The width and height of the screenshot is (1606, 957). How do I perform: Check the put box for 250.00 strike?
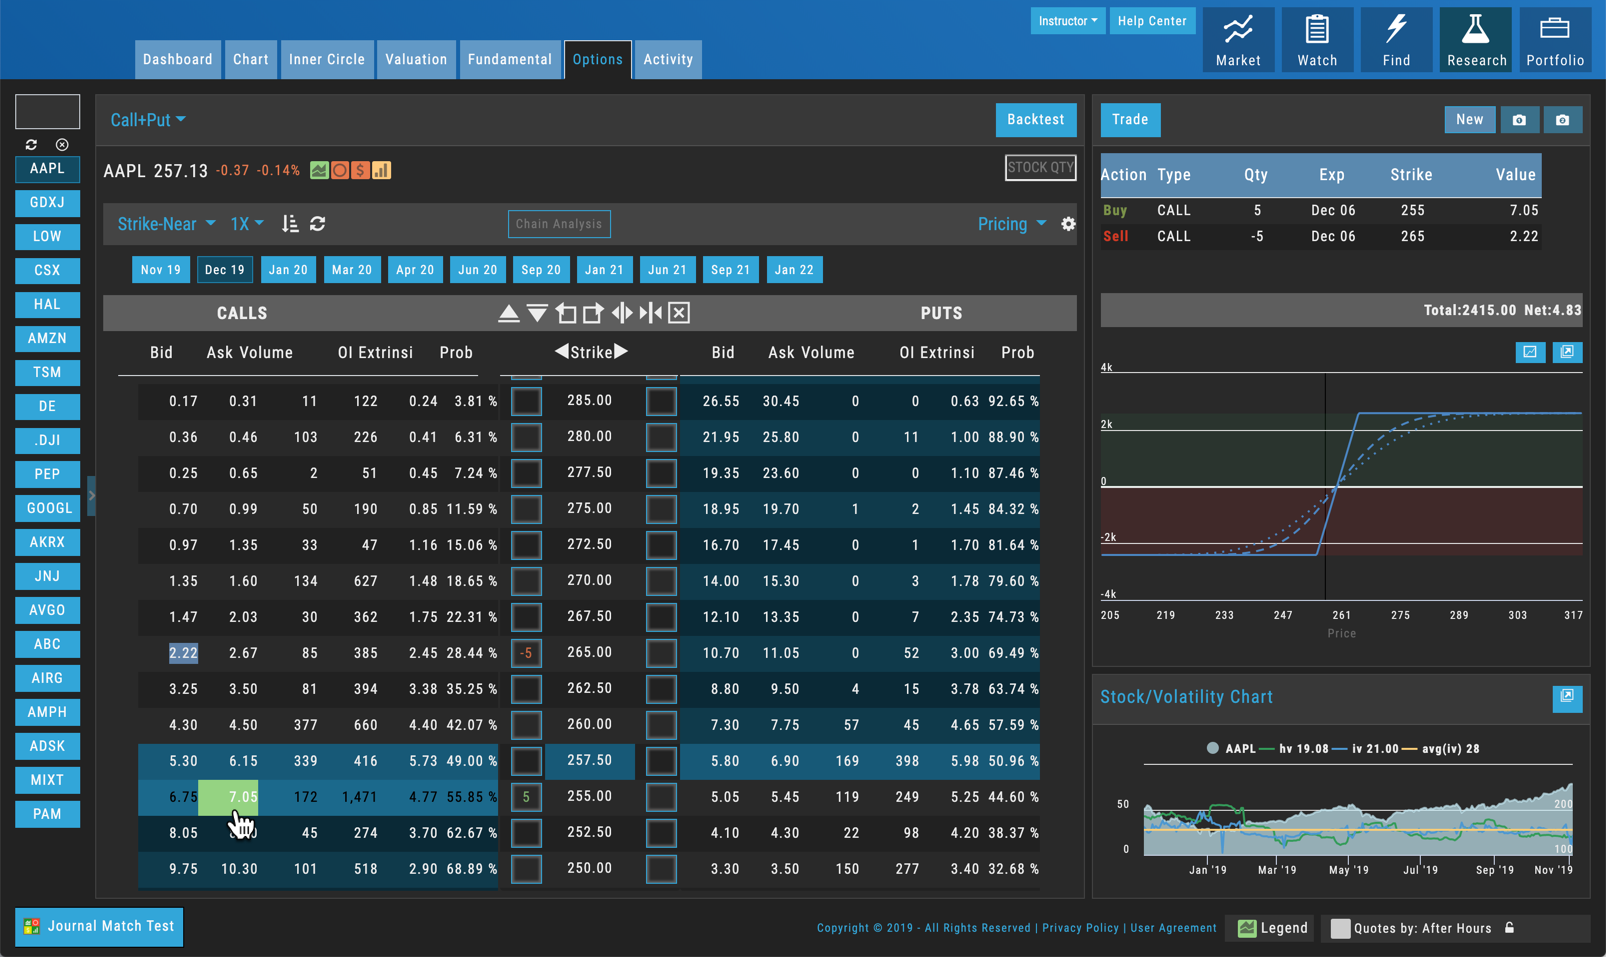pyautogui.click(x=661, y=869)
